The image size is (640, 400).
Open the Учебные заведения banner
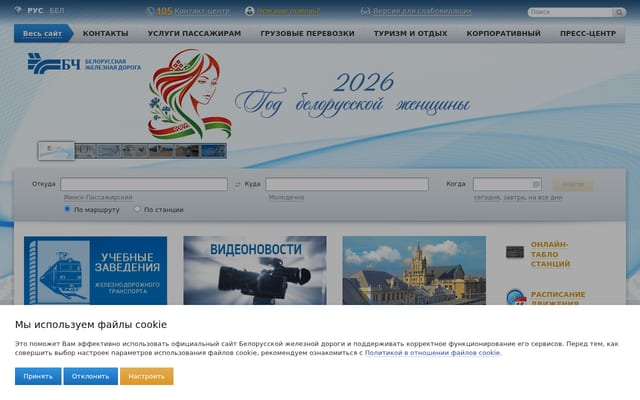(96, 271)
